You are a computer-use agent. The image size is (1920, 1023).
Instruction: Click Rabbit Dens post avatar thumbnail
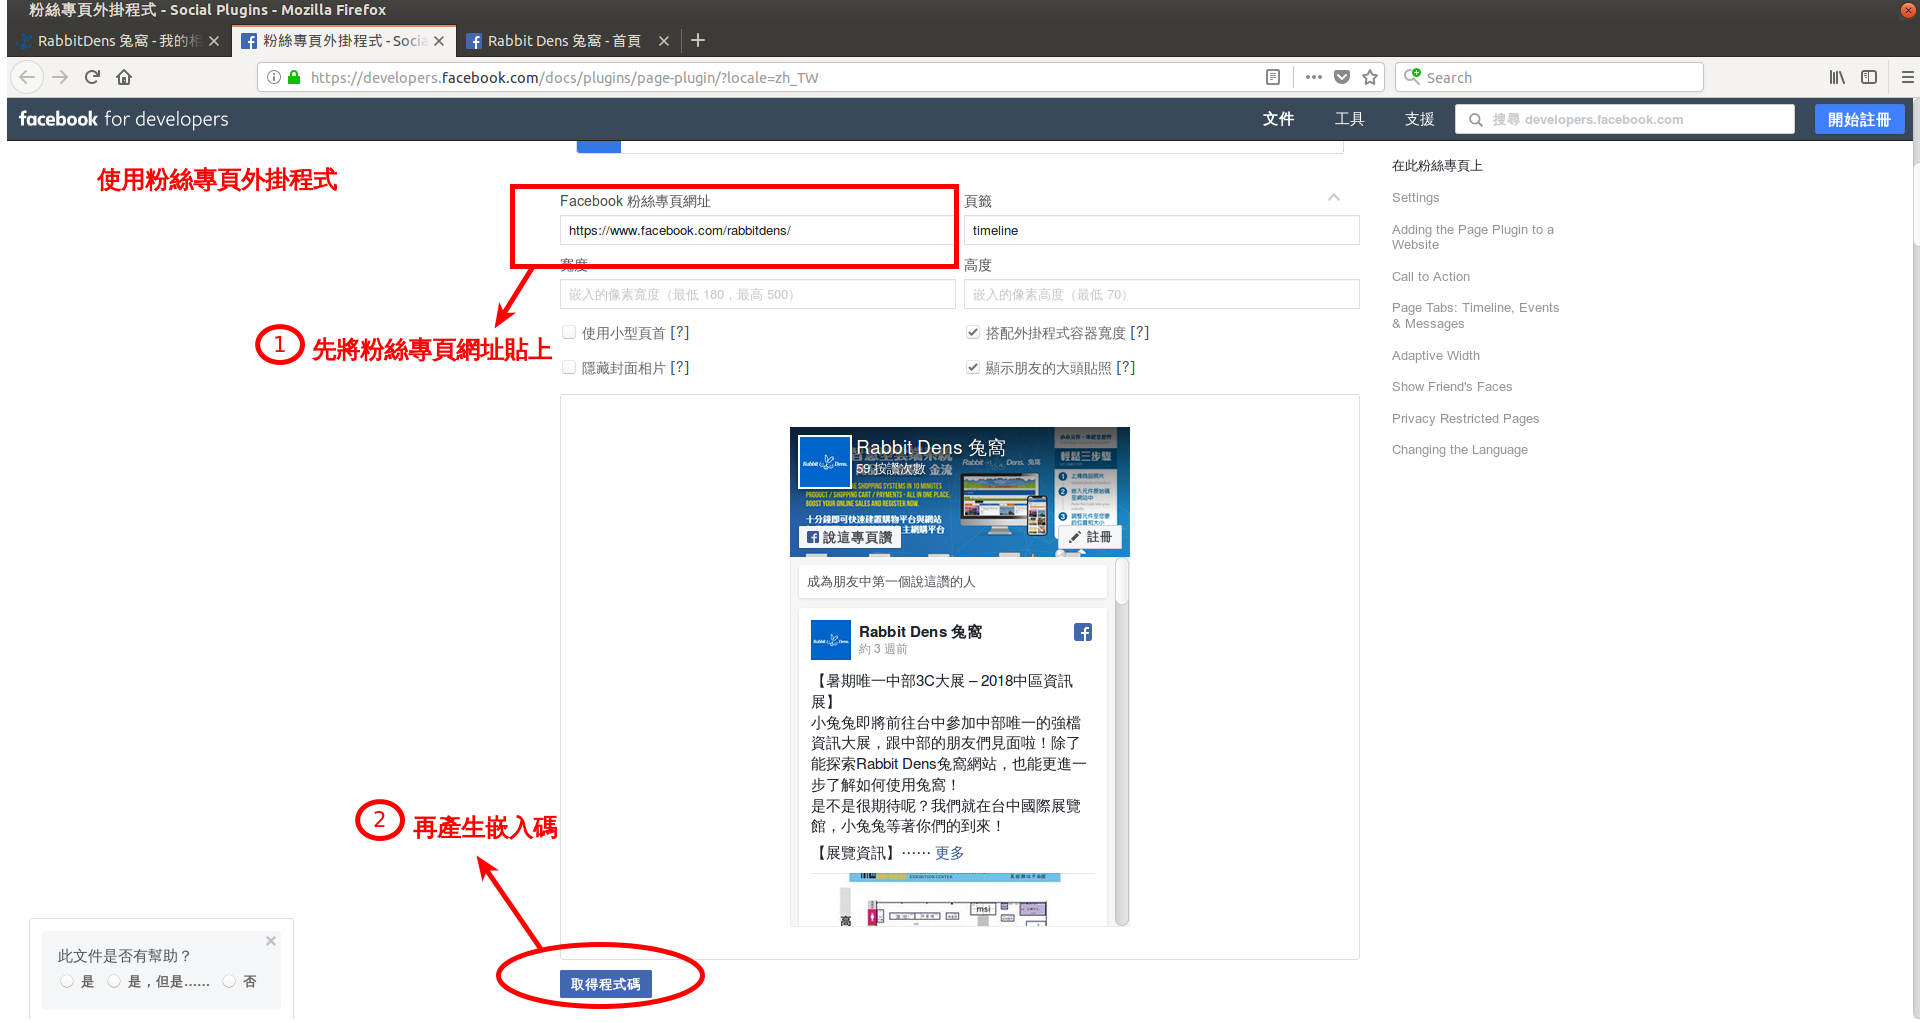coord(830,640)
